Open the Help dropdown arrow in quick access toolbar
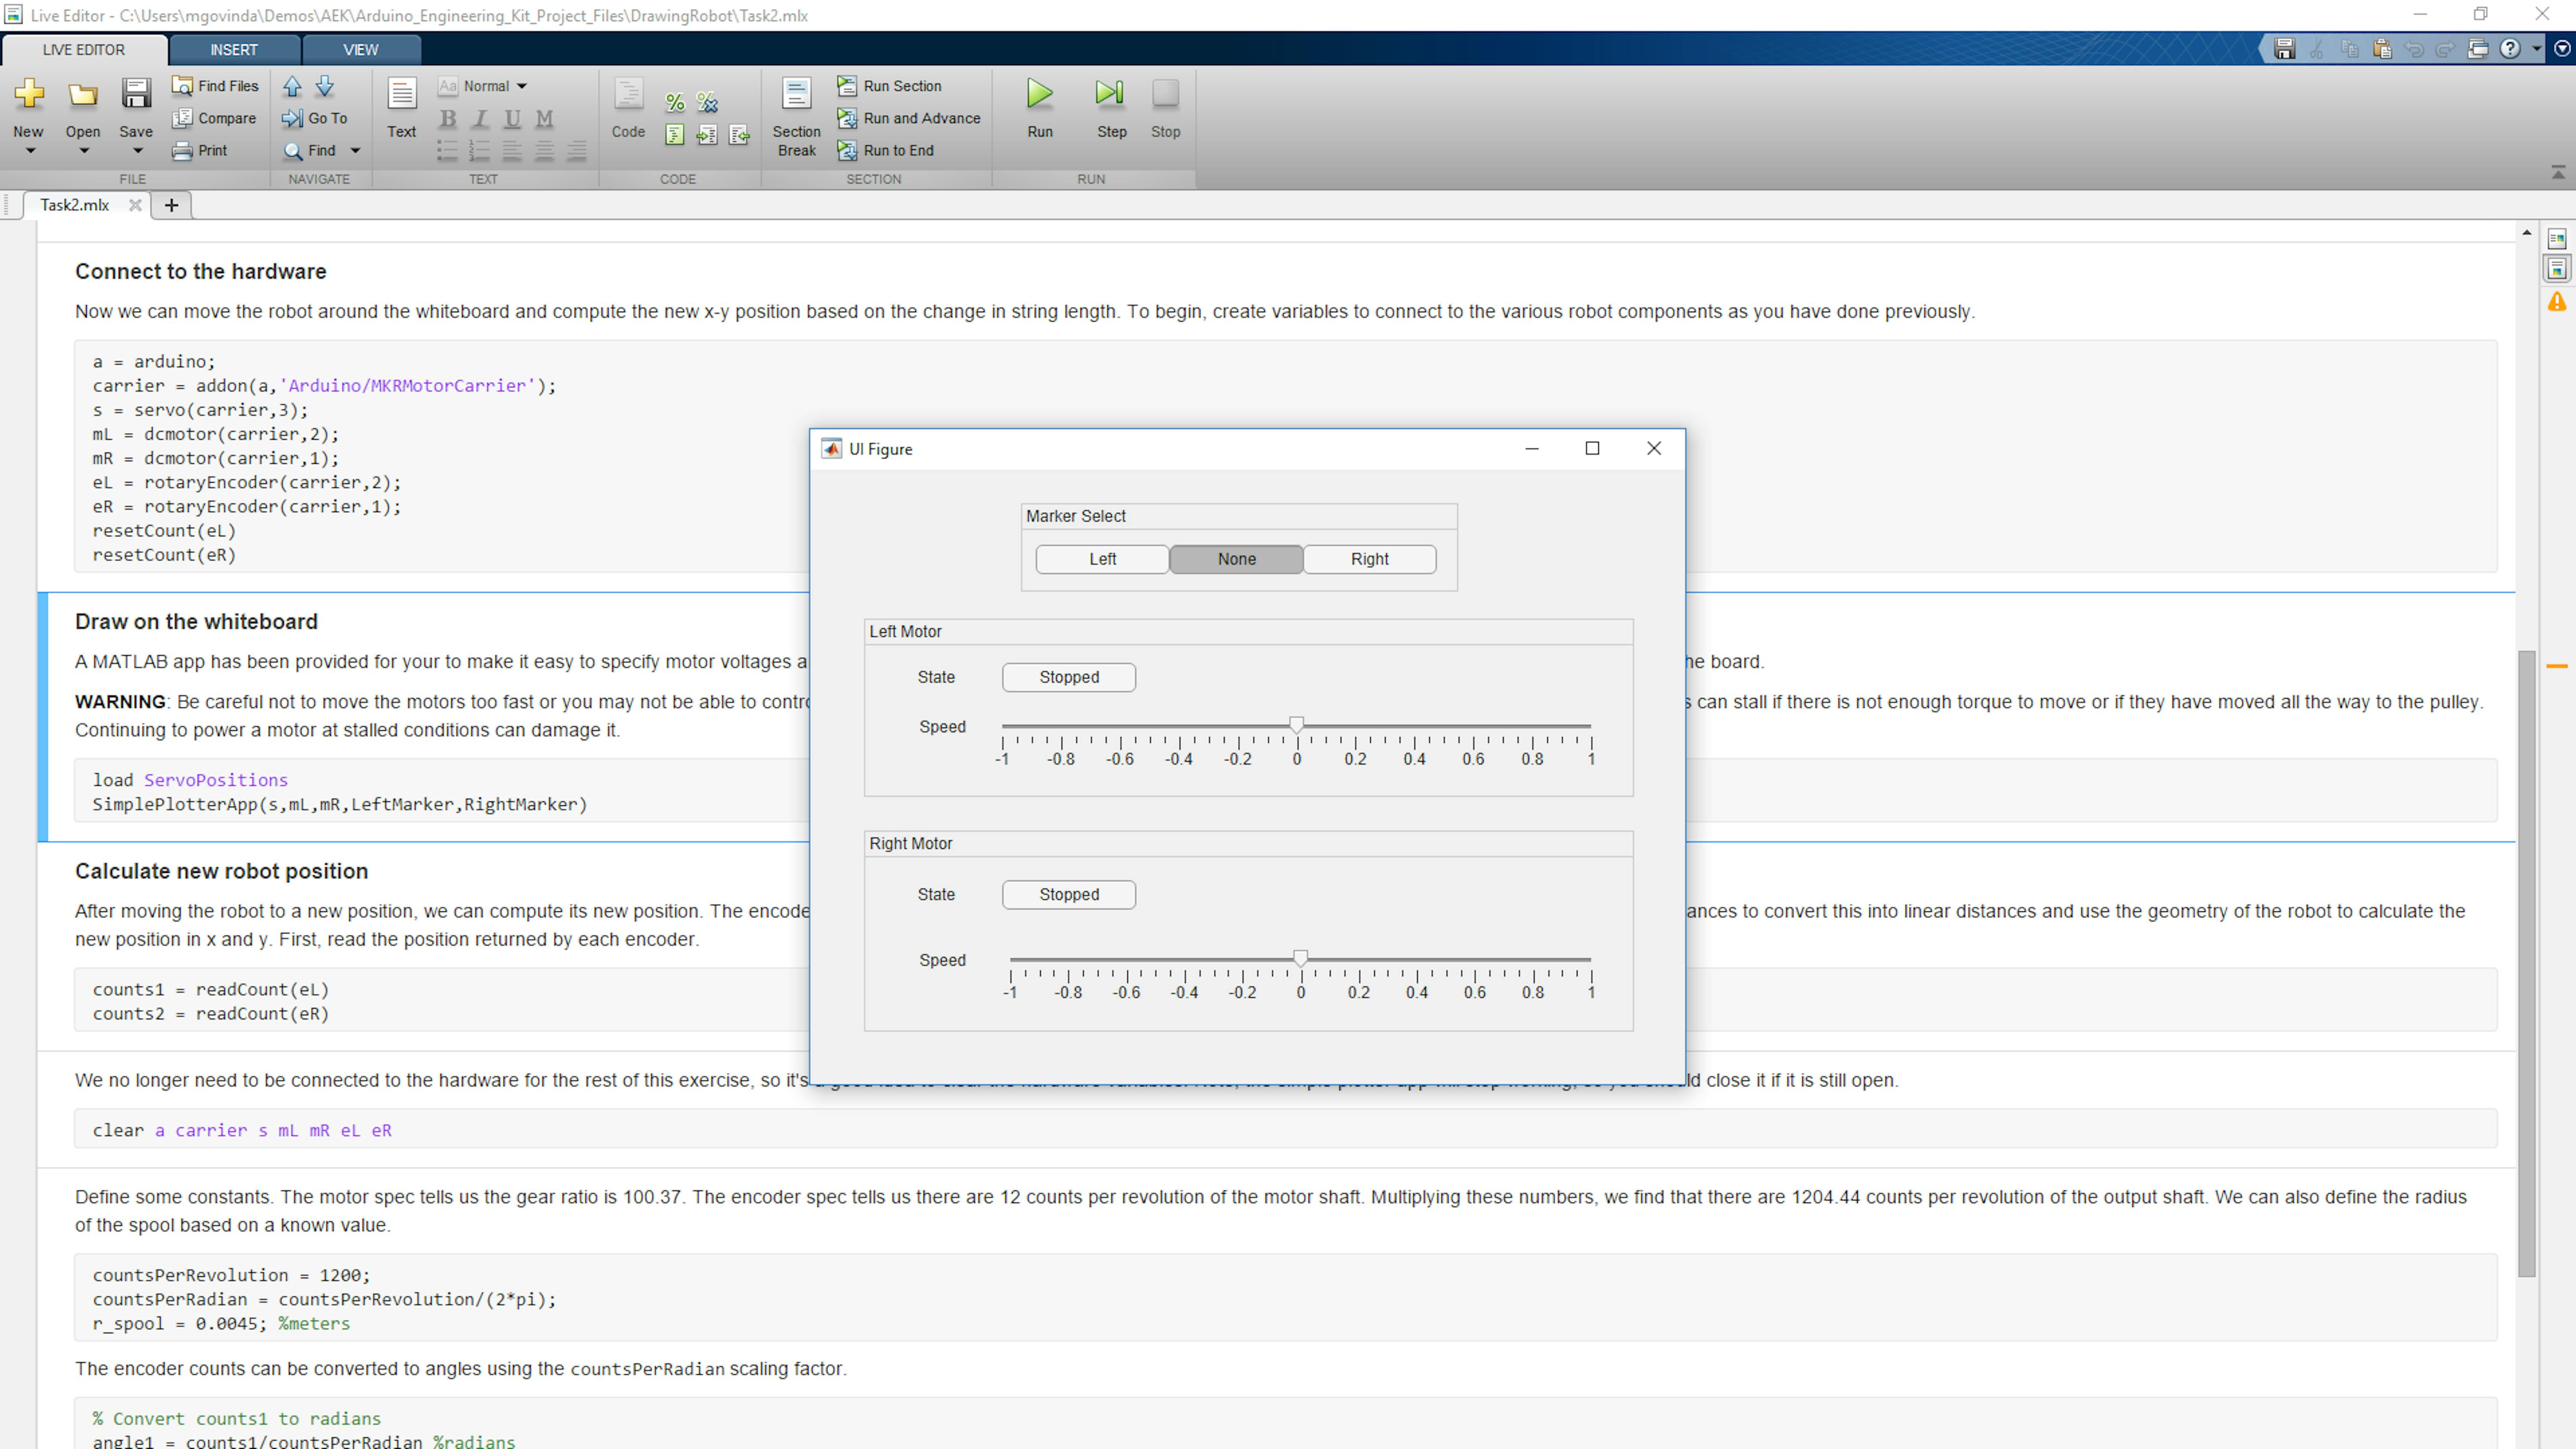 pyautogui.click(x=2536, y=48)
